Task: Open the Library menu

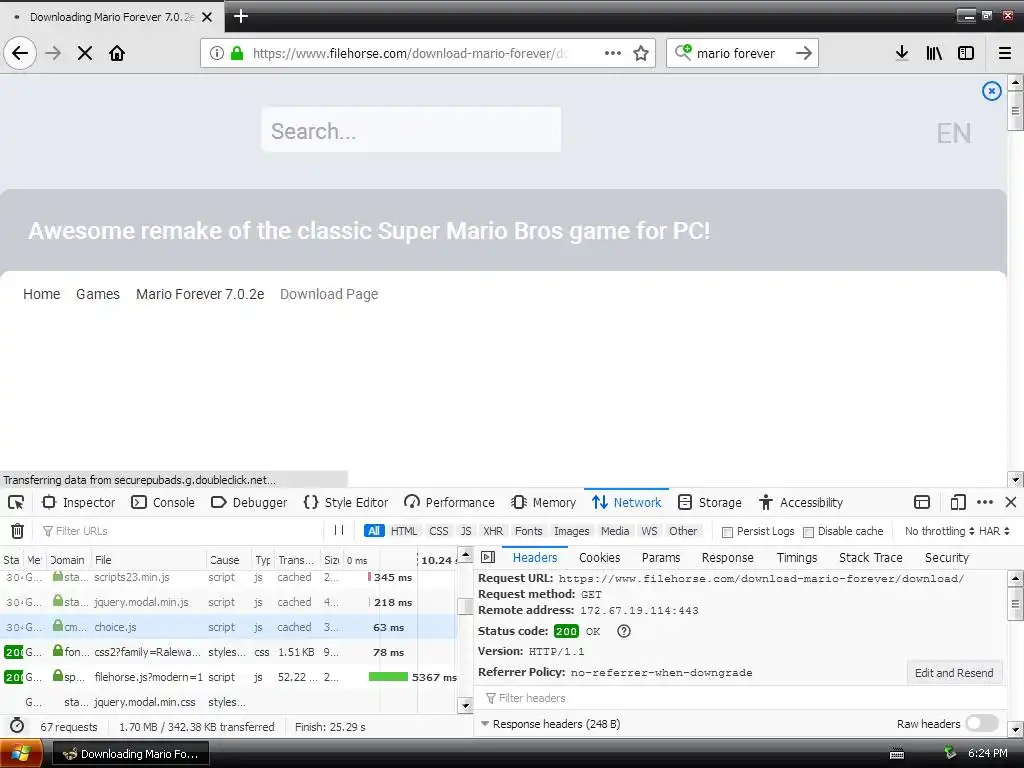Action: [934, 53]
